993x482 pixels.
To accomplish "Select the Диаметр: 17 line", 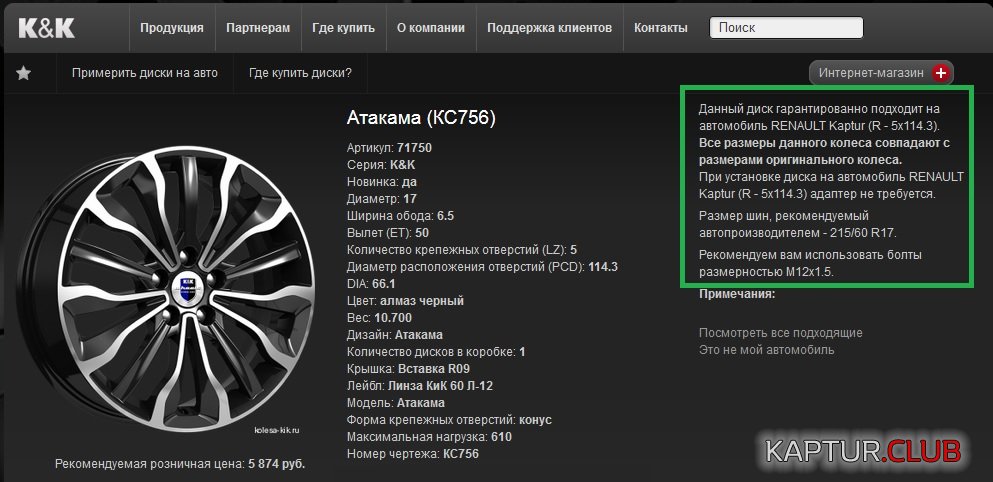I will coord(382,199).
